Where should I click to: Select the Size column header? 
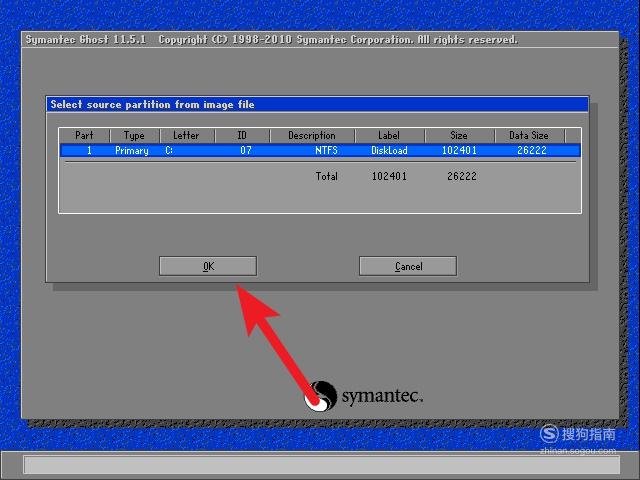(x=459, y=136)
